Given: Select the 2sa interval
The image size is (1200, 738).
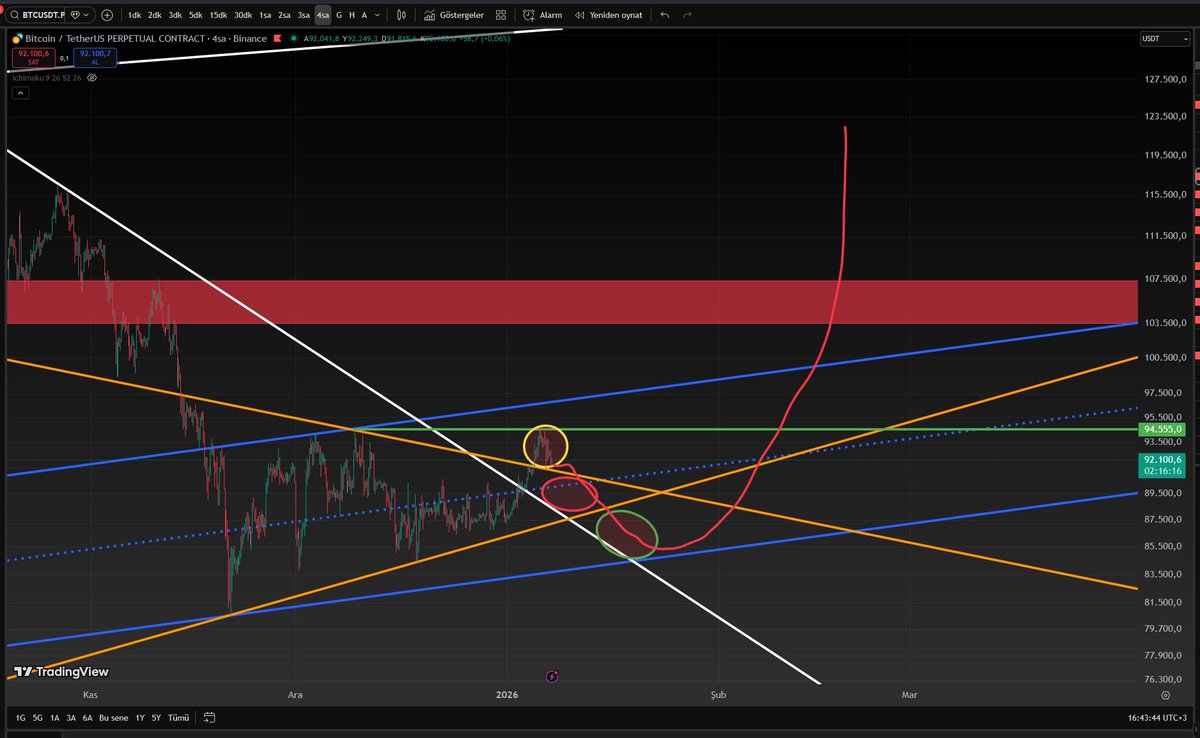Looking at the screenshot, I should 284,15.
